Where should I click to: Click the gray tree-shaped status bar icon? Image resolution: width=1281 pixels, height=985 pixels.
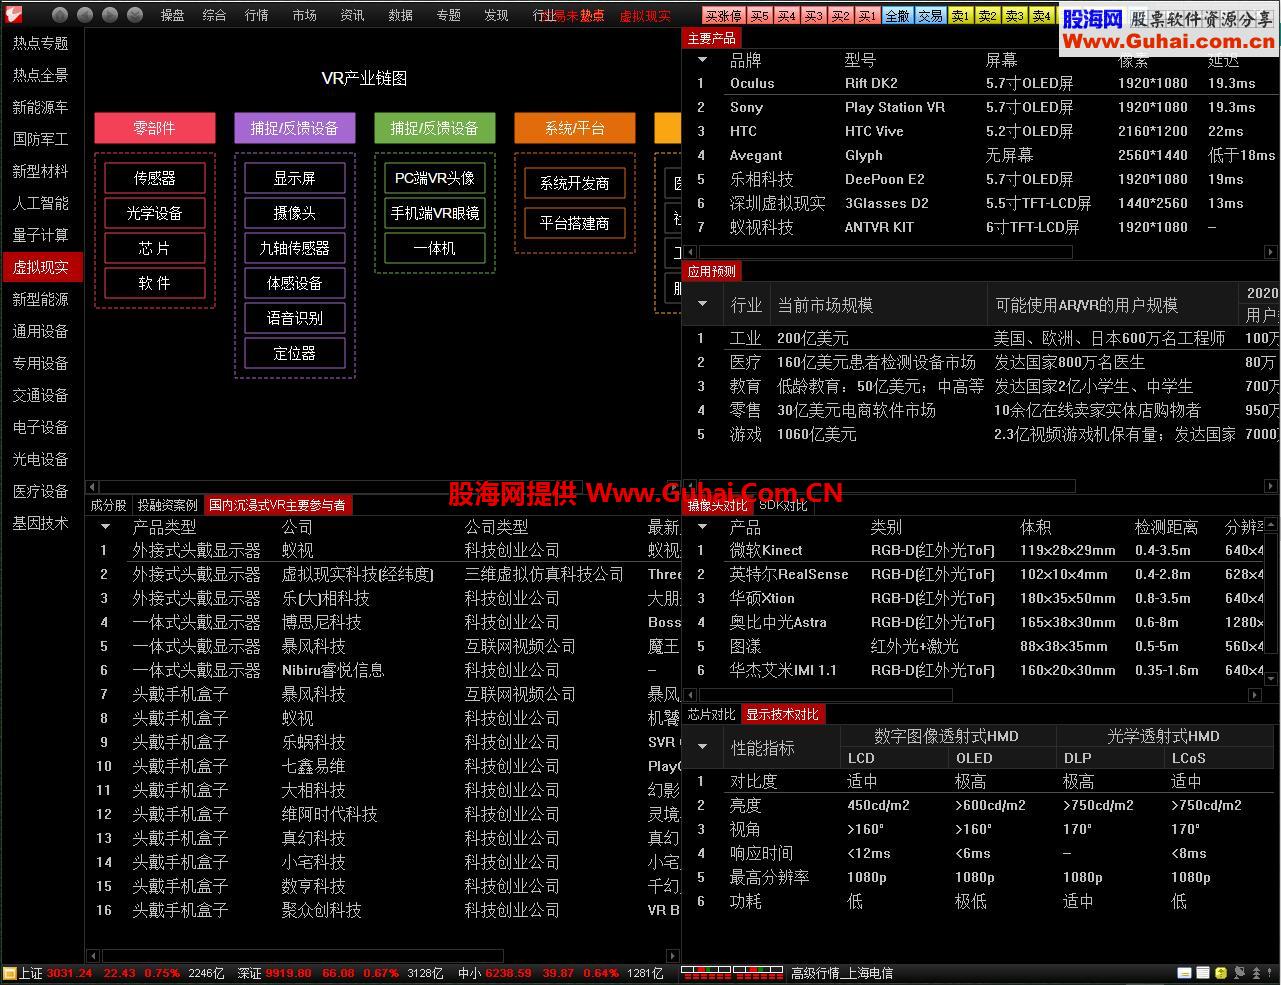[1256, 973]
